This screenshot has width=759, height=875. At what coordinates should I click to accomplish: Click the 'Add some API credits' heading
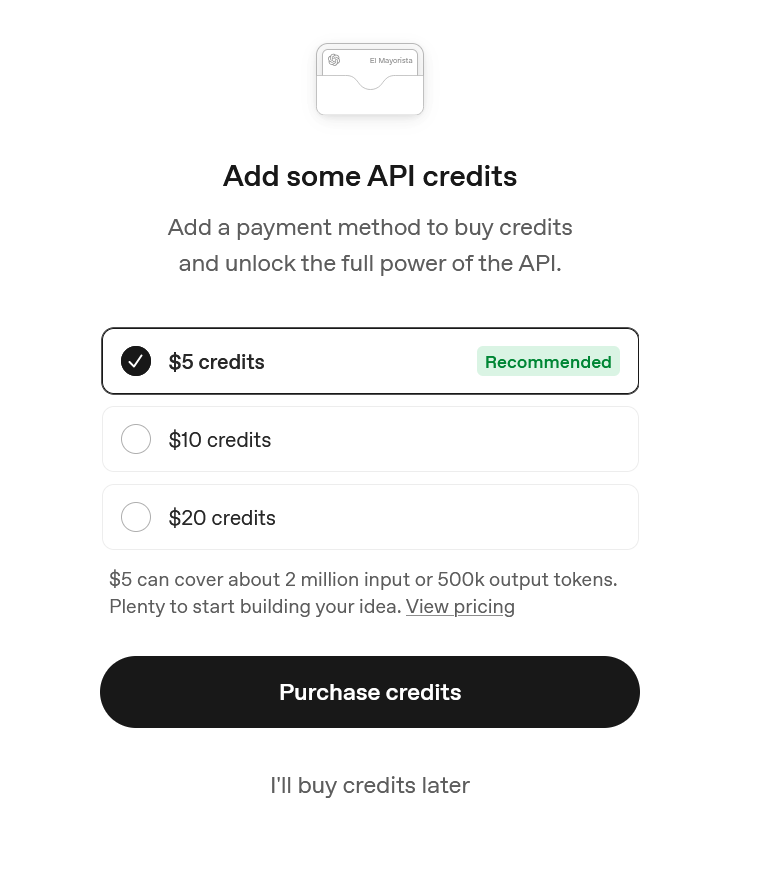pyautogui.click(x=370, y=176)
